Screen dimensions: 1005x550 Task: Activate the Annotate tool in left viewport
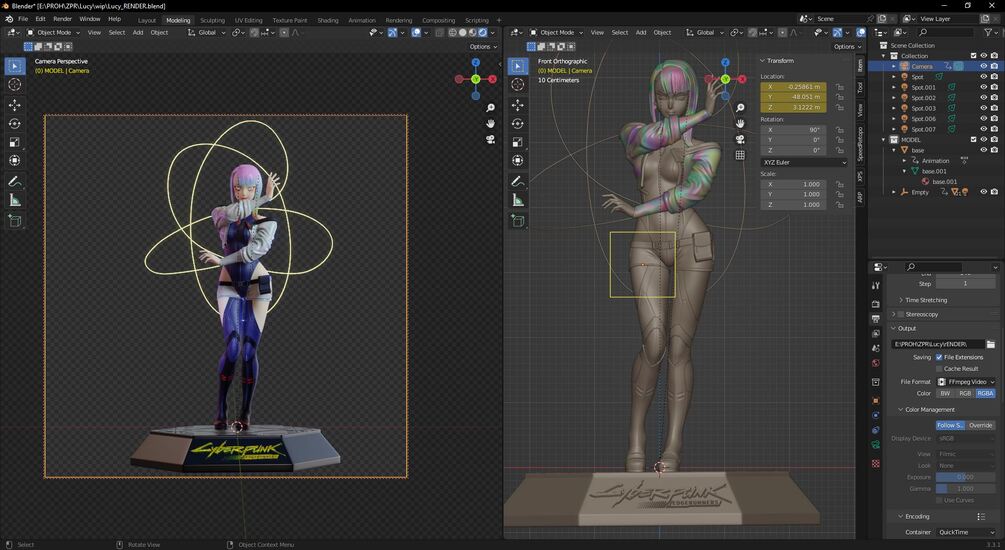(x=15, y=182)
